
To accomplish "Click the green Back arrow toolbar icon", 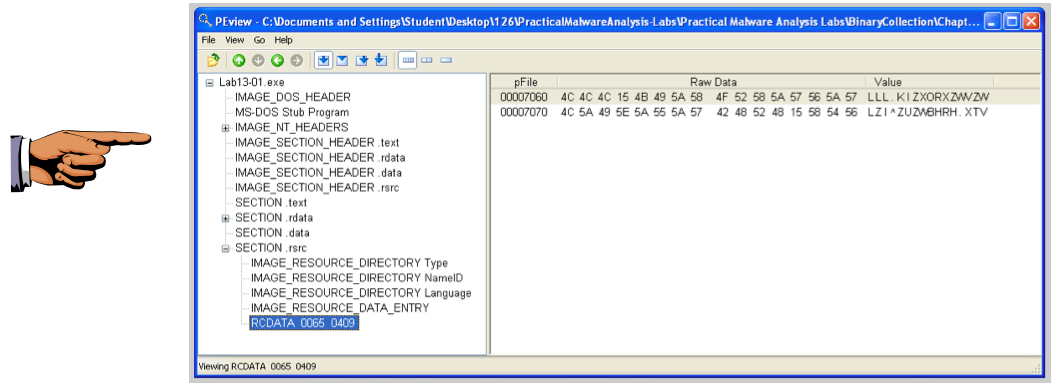I will click(x=277, y=61).
